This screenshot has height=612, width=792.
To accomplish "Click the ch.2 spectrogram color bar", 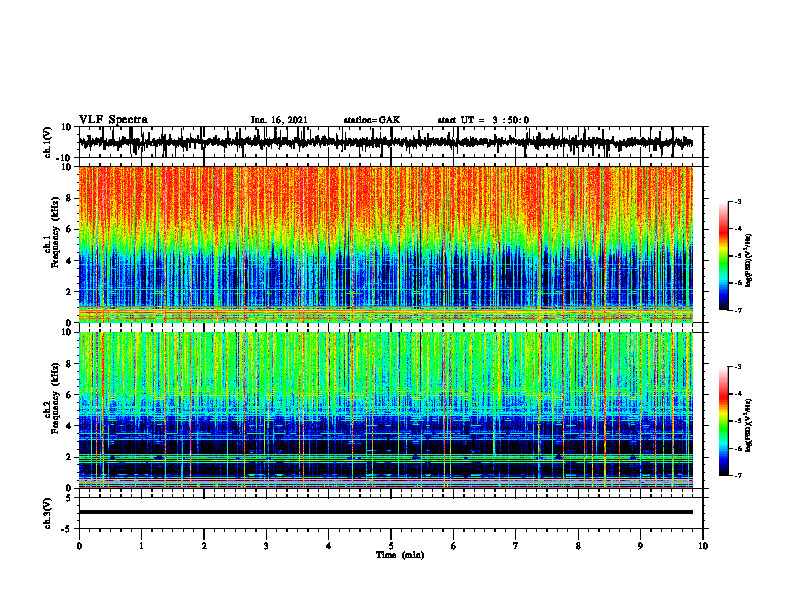I will click(x=724, y=421).
